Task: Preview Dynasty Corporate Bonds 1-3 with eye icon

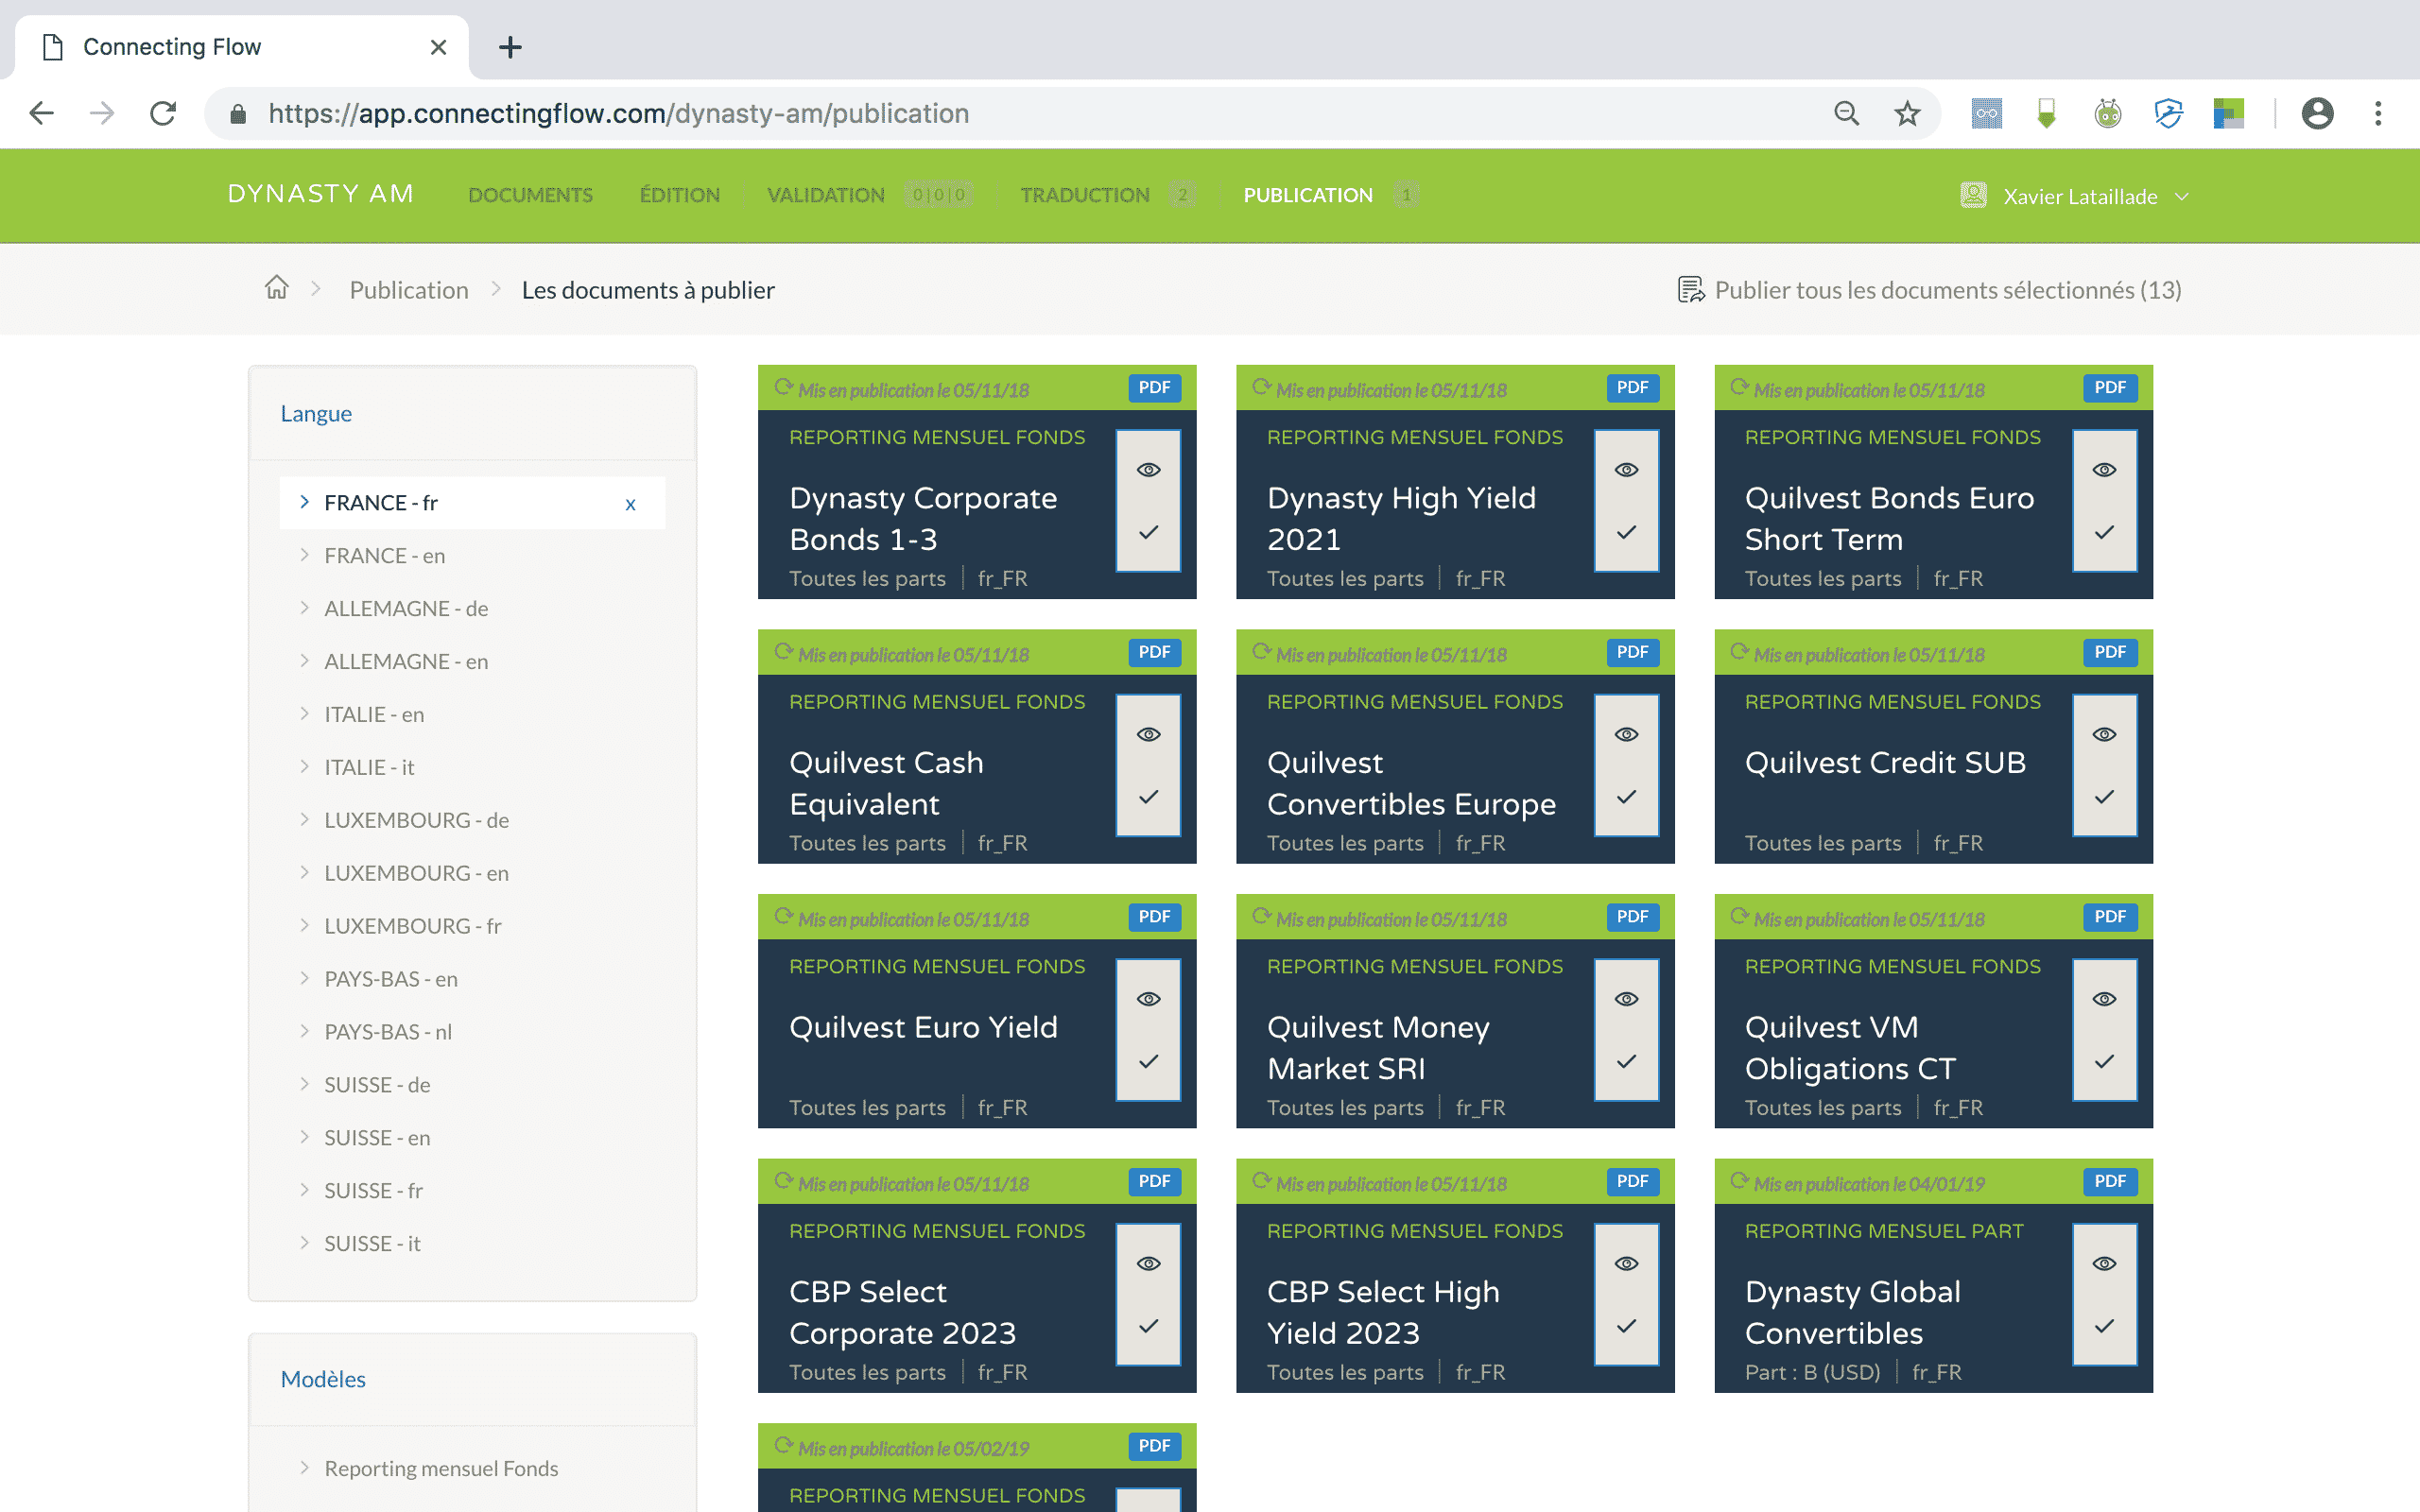Action: point(1148,470)
